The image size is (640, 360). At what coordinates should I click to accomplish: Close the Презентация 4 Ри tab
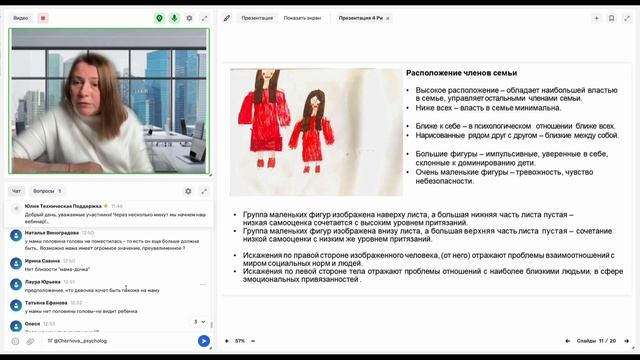pyautogui.click(x=388, y=18)
